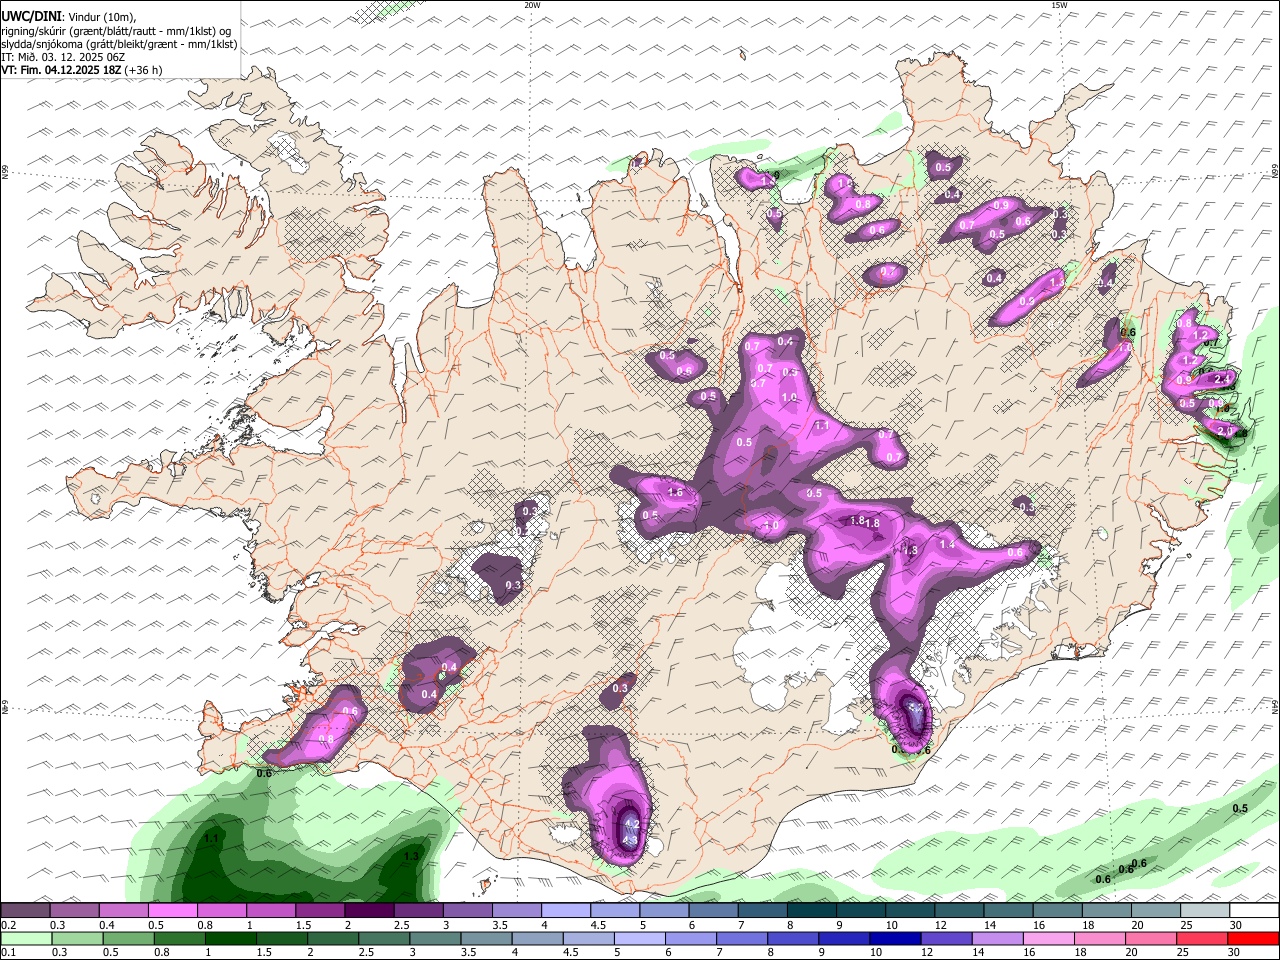Select the white top-row swatch at 30
Viewport: 1280px width, 960px height.
[x=1254, y=910]
